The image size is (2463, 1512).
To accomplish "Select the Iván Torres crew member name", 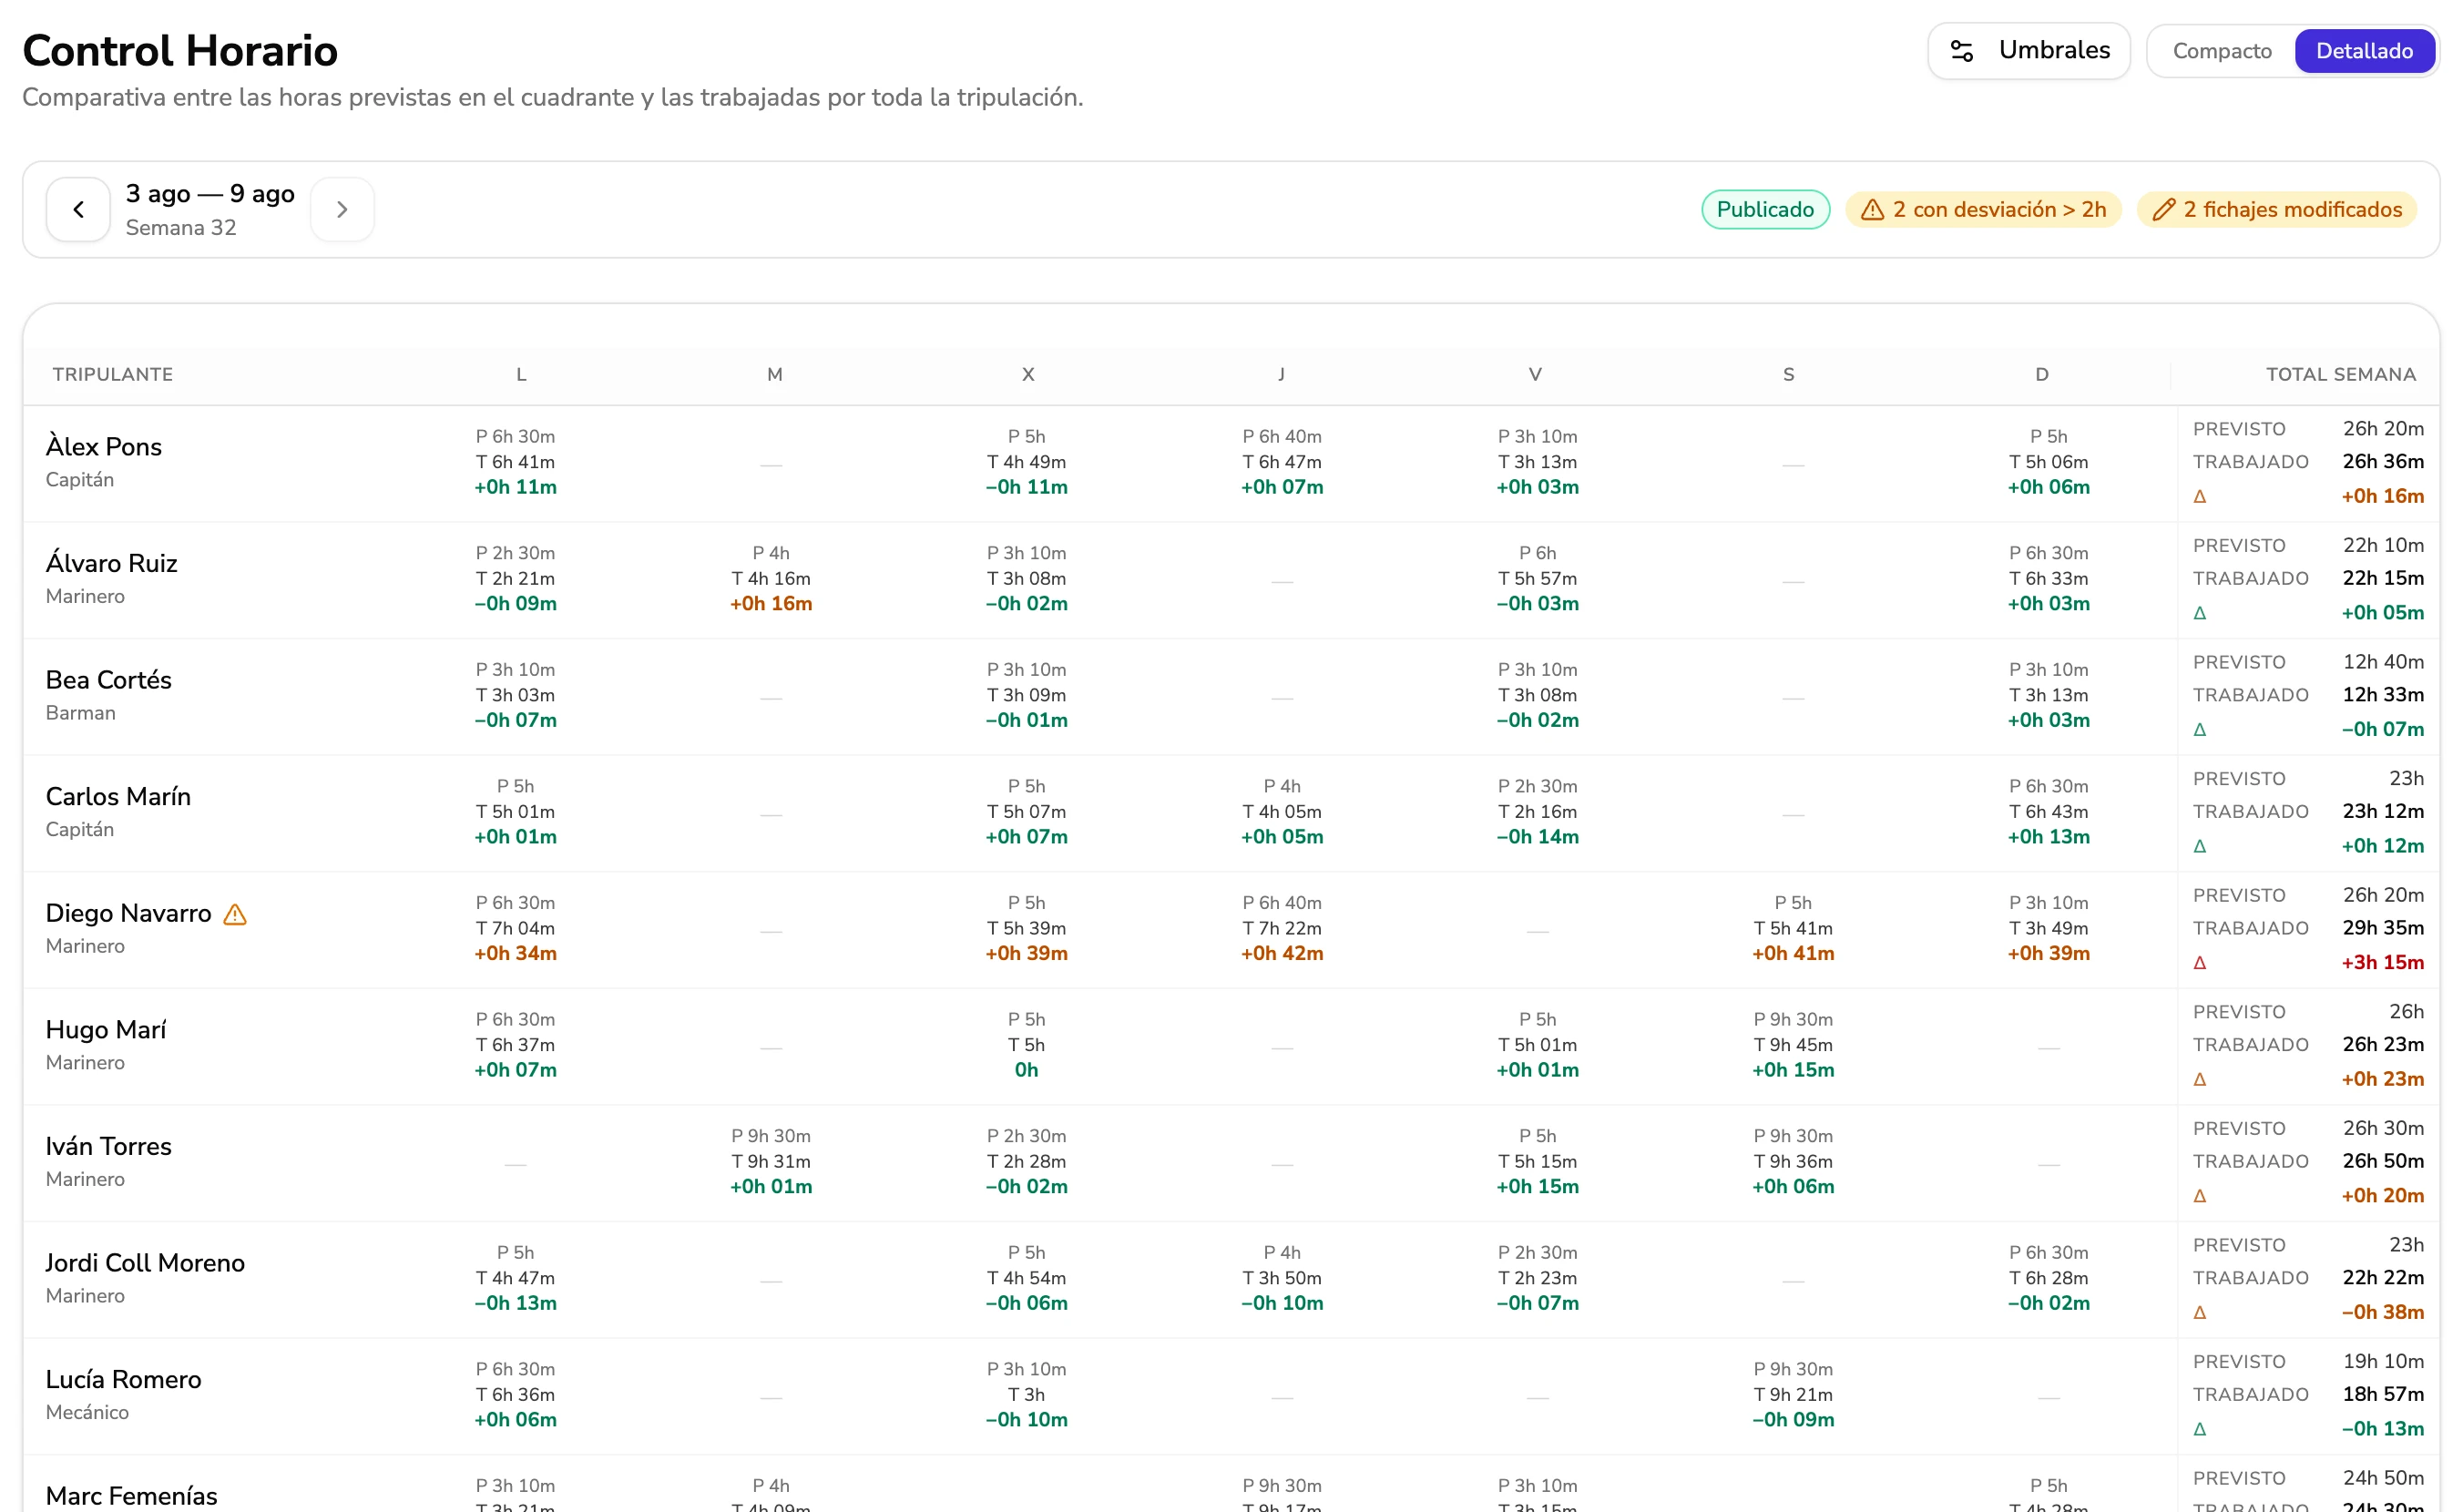I will (109, 1146).
